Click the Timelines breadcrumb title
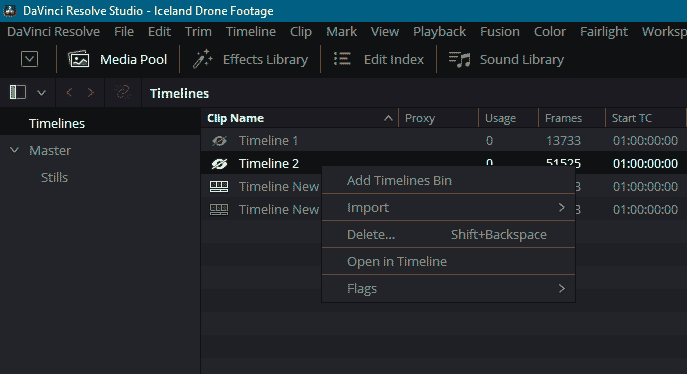This screenshot has width=687, height=374. 179,93
